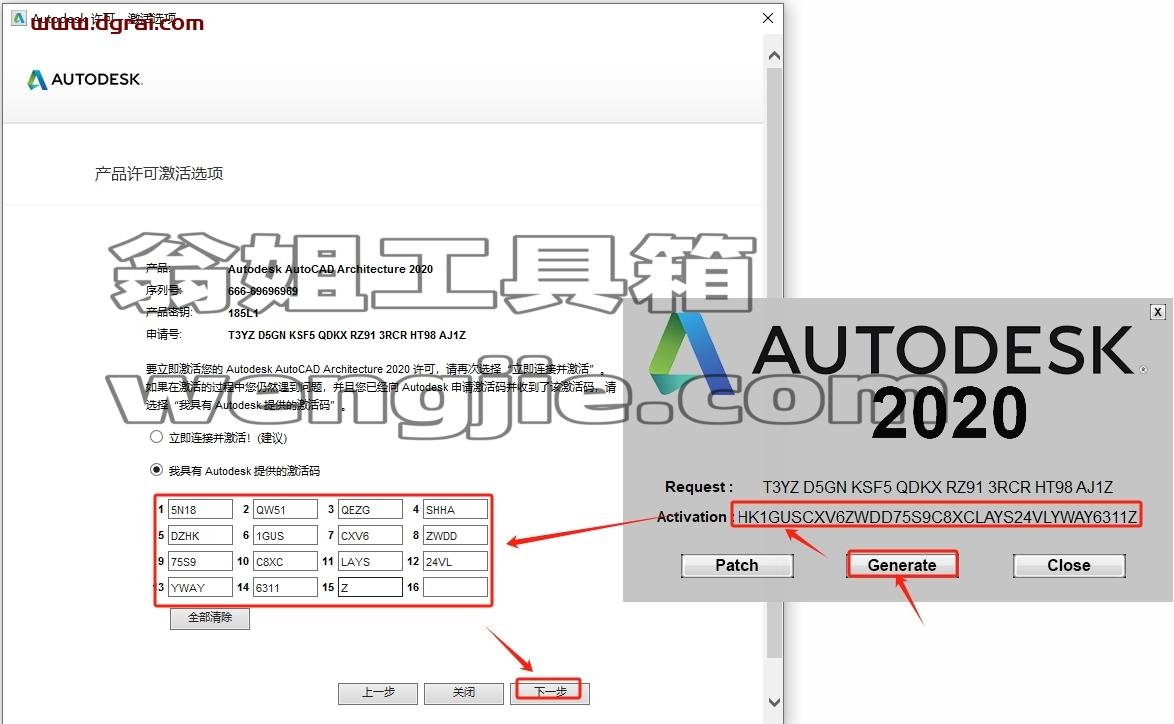Viewport: 1174px width, 724px height.
Task: Click product name Autodesk AutoCAD Architecture 2020
Action: coord(330,270)
